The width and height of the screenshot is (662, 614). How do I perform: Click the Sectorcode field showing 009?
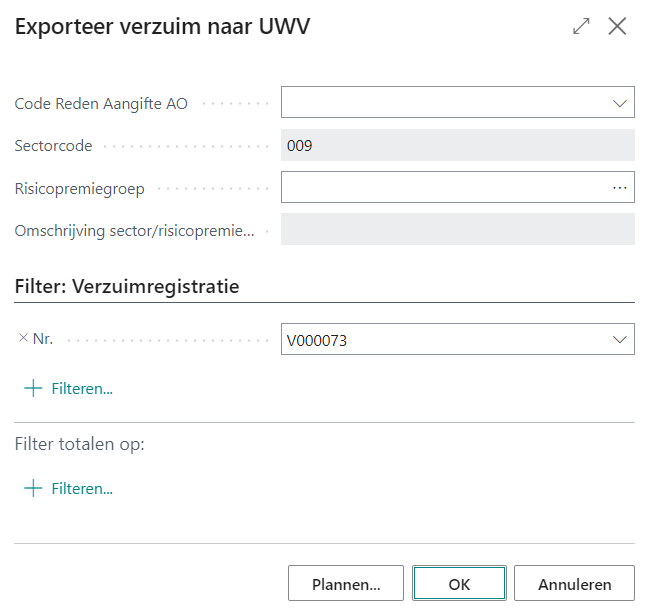click(458, 146)
